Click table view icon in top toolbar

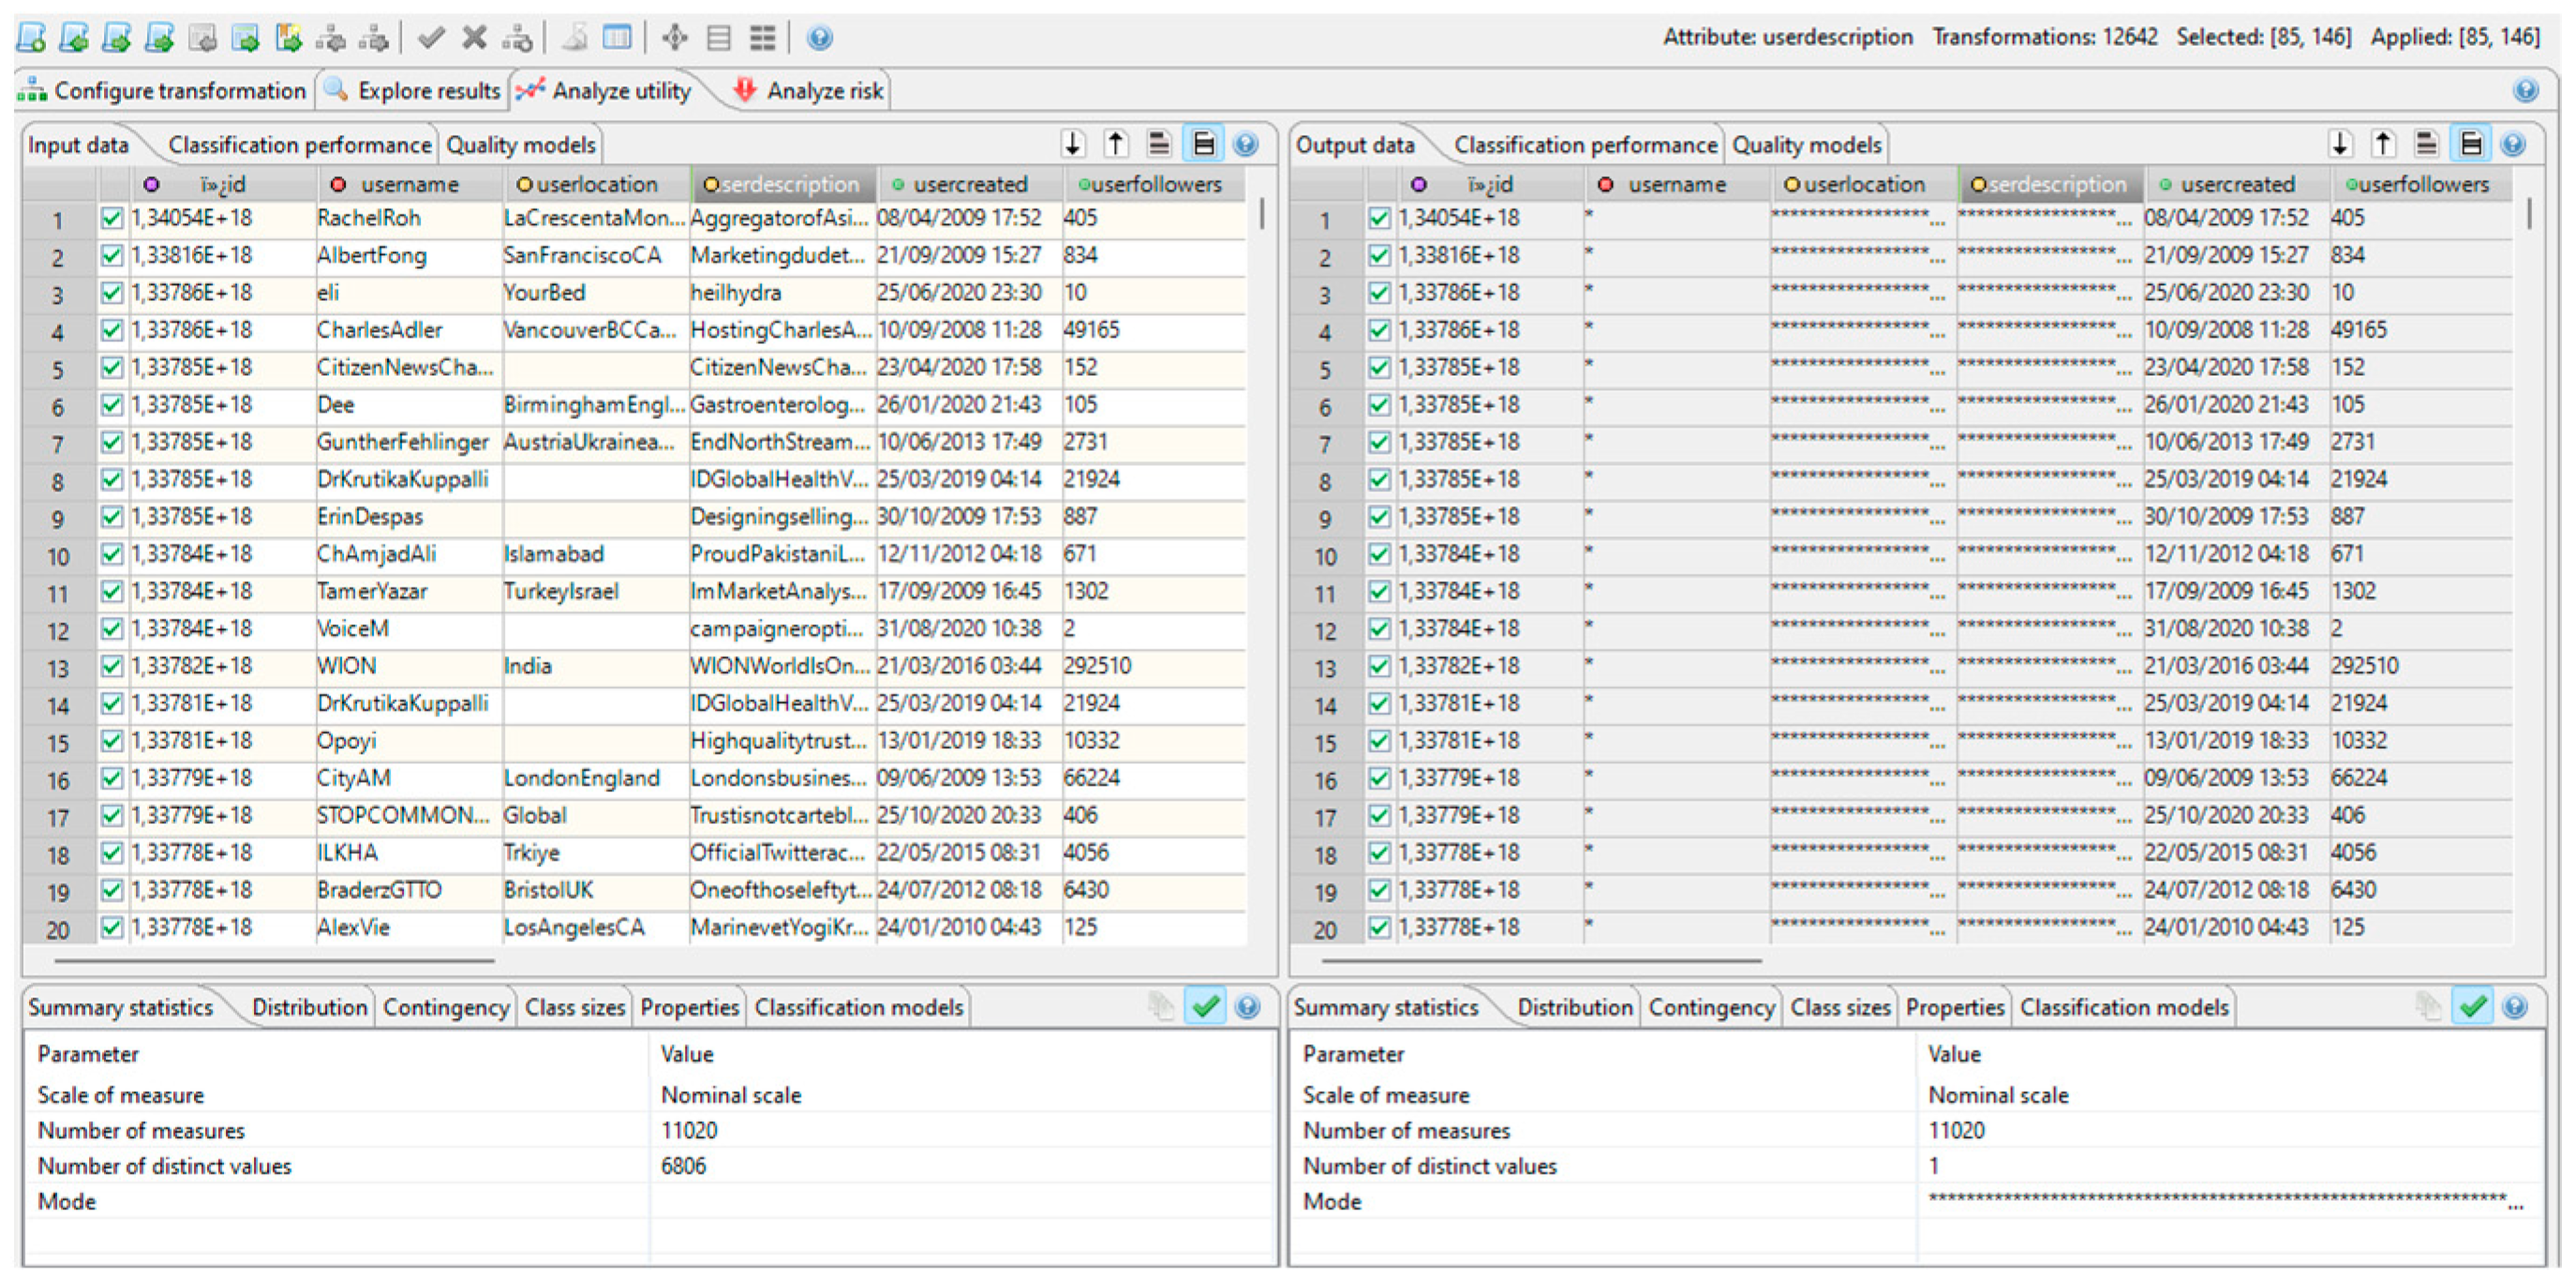click(617, 38)
